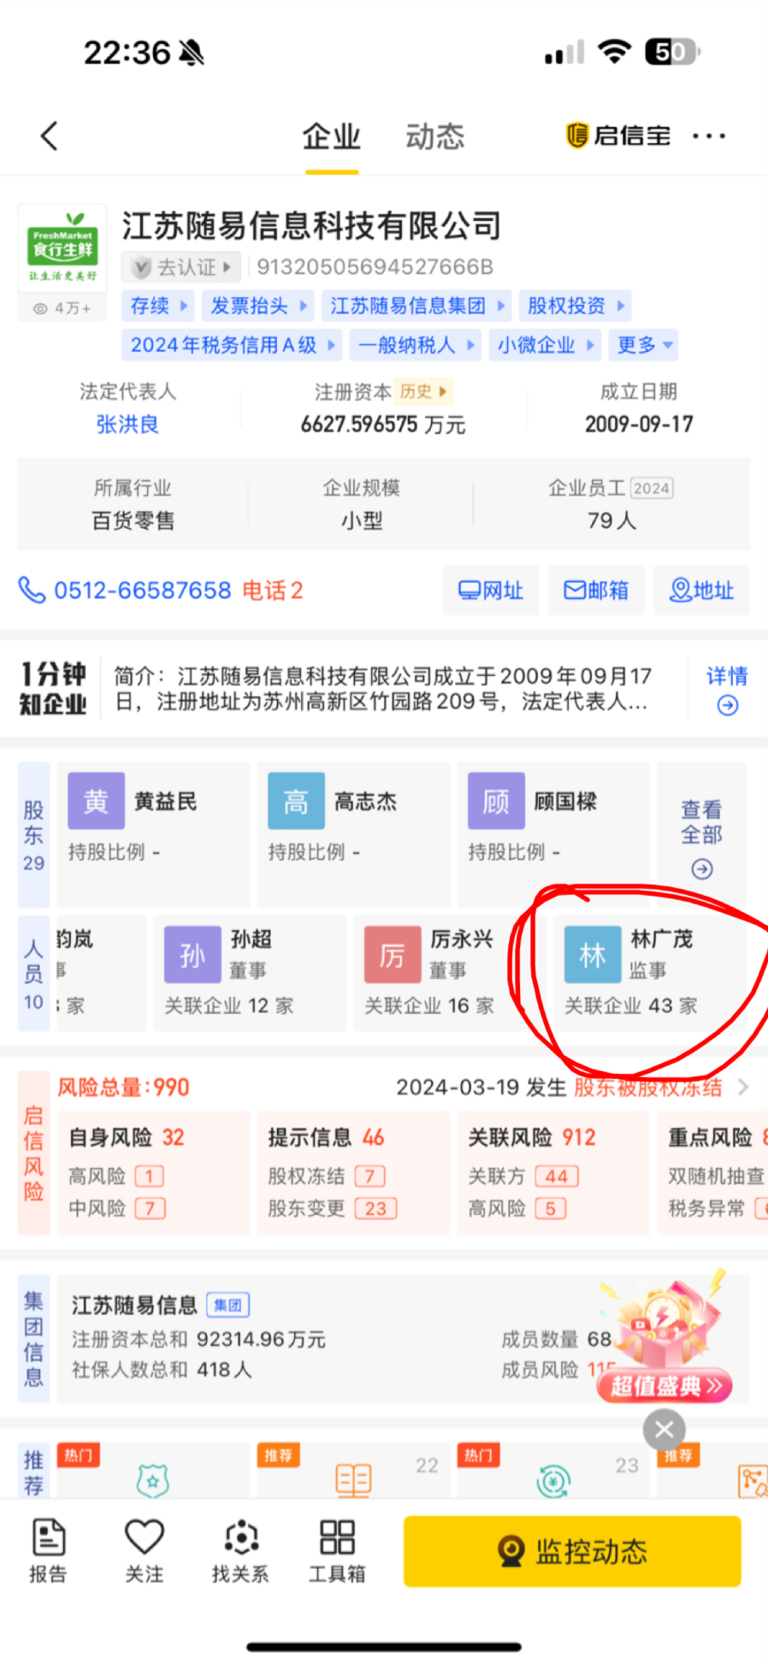
Task: Tap the 去认证 verification badge
Action: click(x=181, y=267)
